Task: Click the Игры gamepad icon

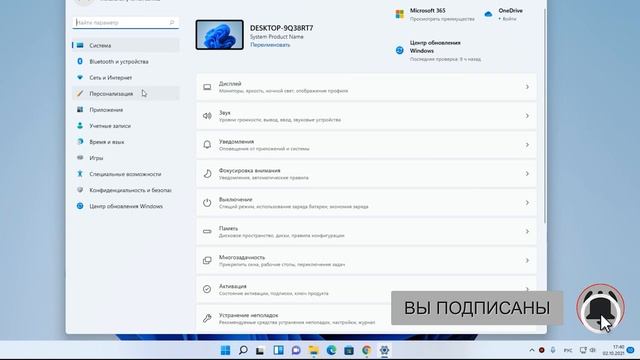Action: click(x=80, y=158)
